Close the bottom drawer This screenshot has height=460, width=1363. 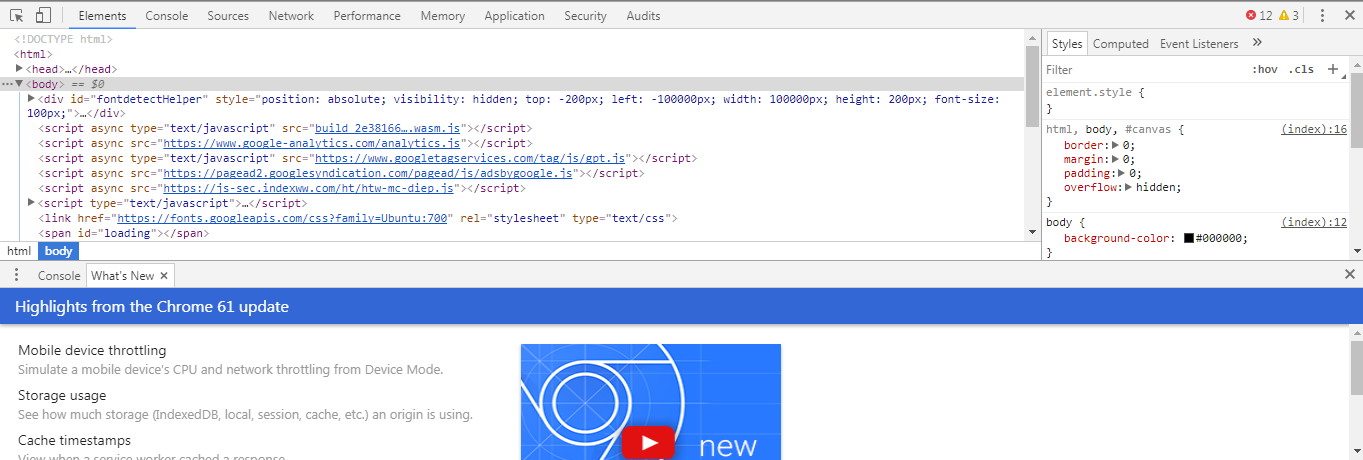(x=1350, y=274)
